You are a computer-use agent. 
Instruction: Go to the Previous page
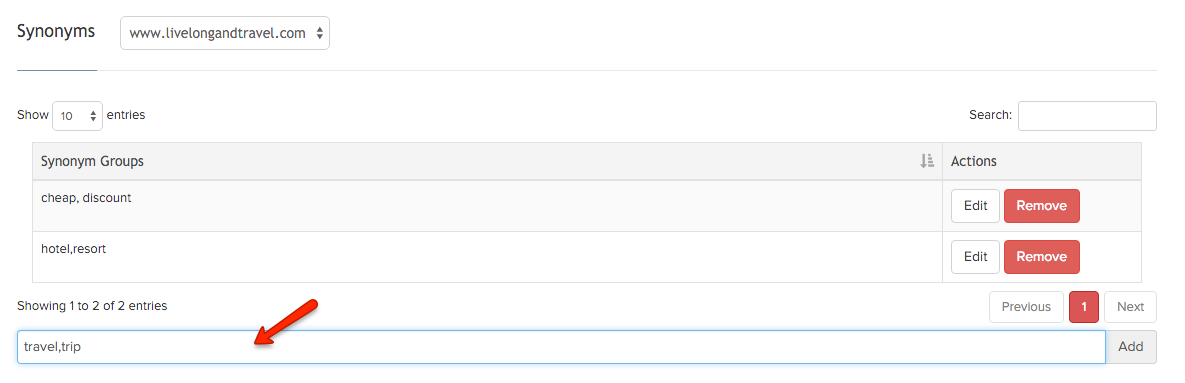(x=1026, y=307)
